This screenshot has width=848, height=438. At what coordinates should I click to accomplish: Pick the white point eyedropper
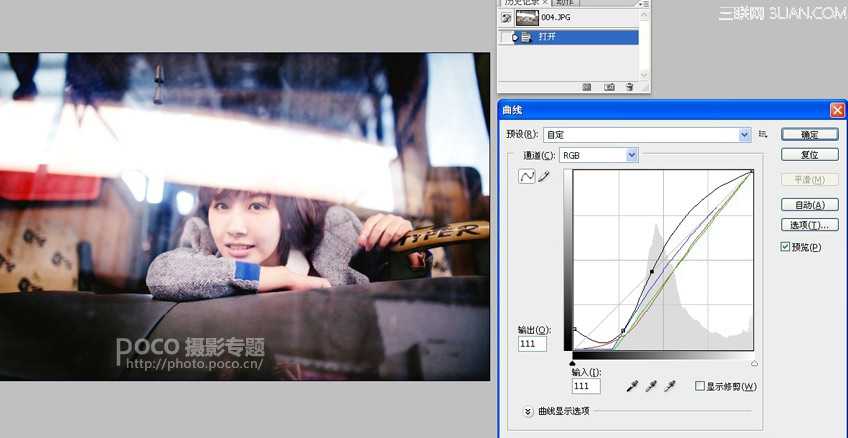pyautogui.click(x=670, y=386)
